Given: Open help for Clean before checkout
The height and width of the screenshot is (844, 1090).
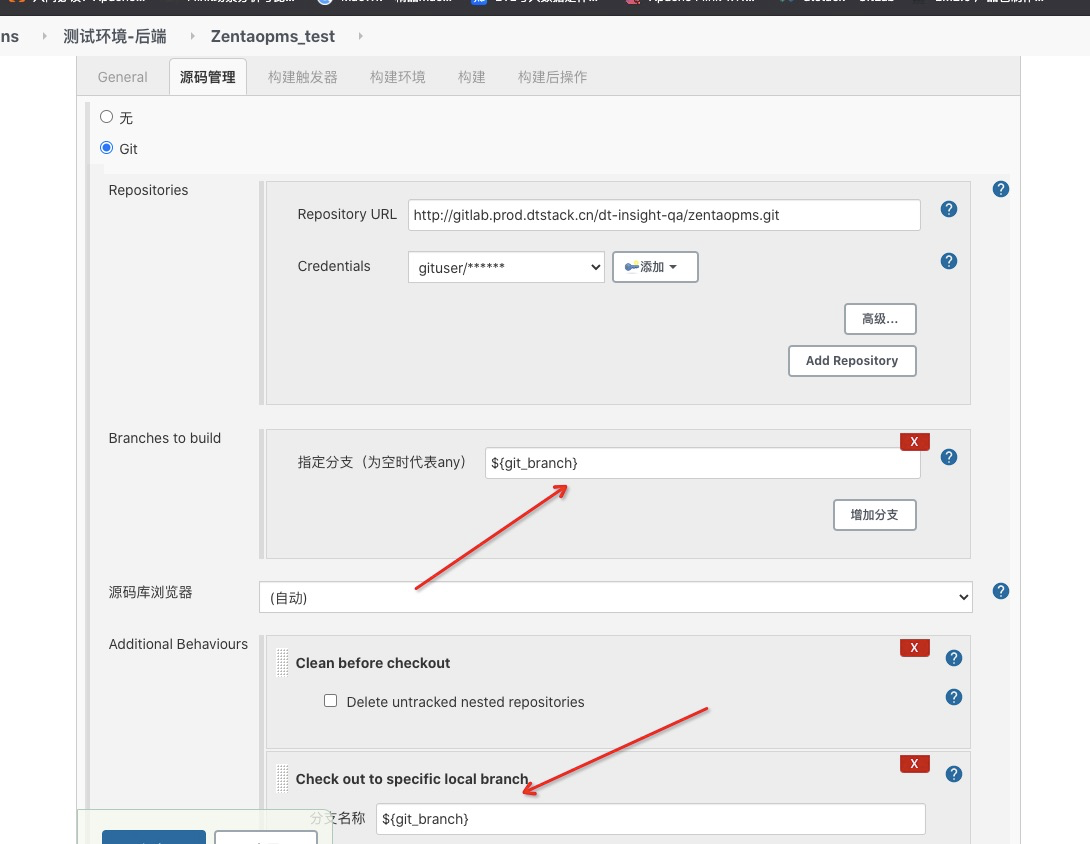Looking at the screenshot, I should tap(954, 658).
